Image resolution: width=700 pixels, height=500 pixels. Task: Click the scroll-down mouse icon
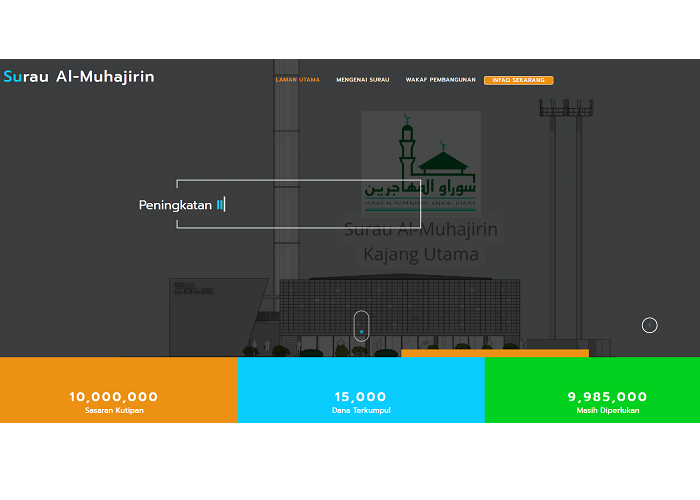pos(361,326)
